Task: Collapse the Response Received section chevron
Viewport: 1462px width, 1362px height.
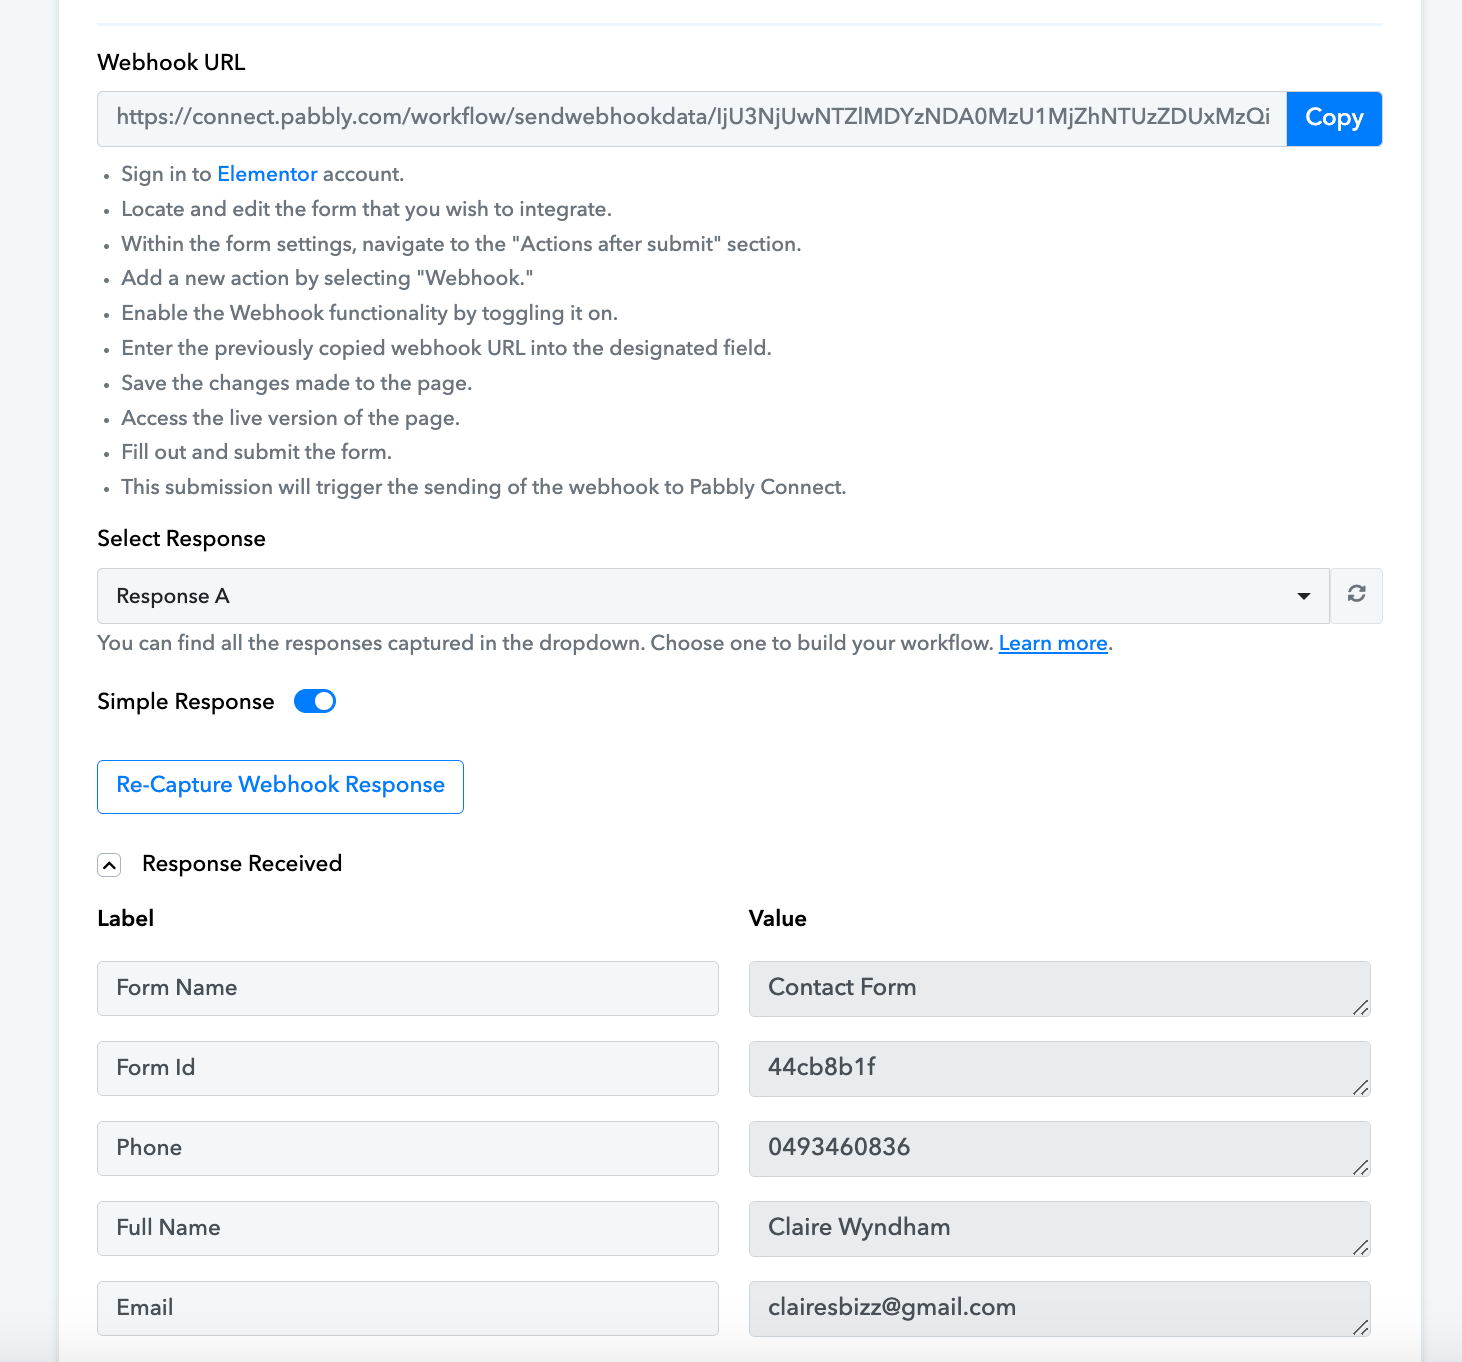Action: click(x=109, y=865)
